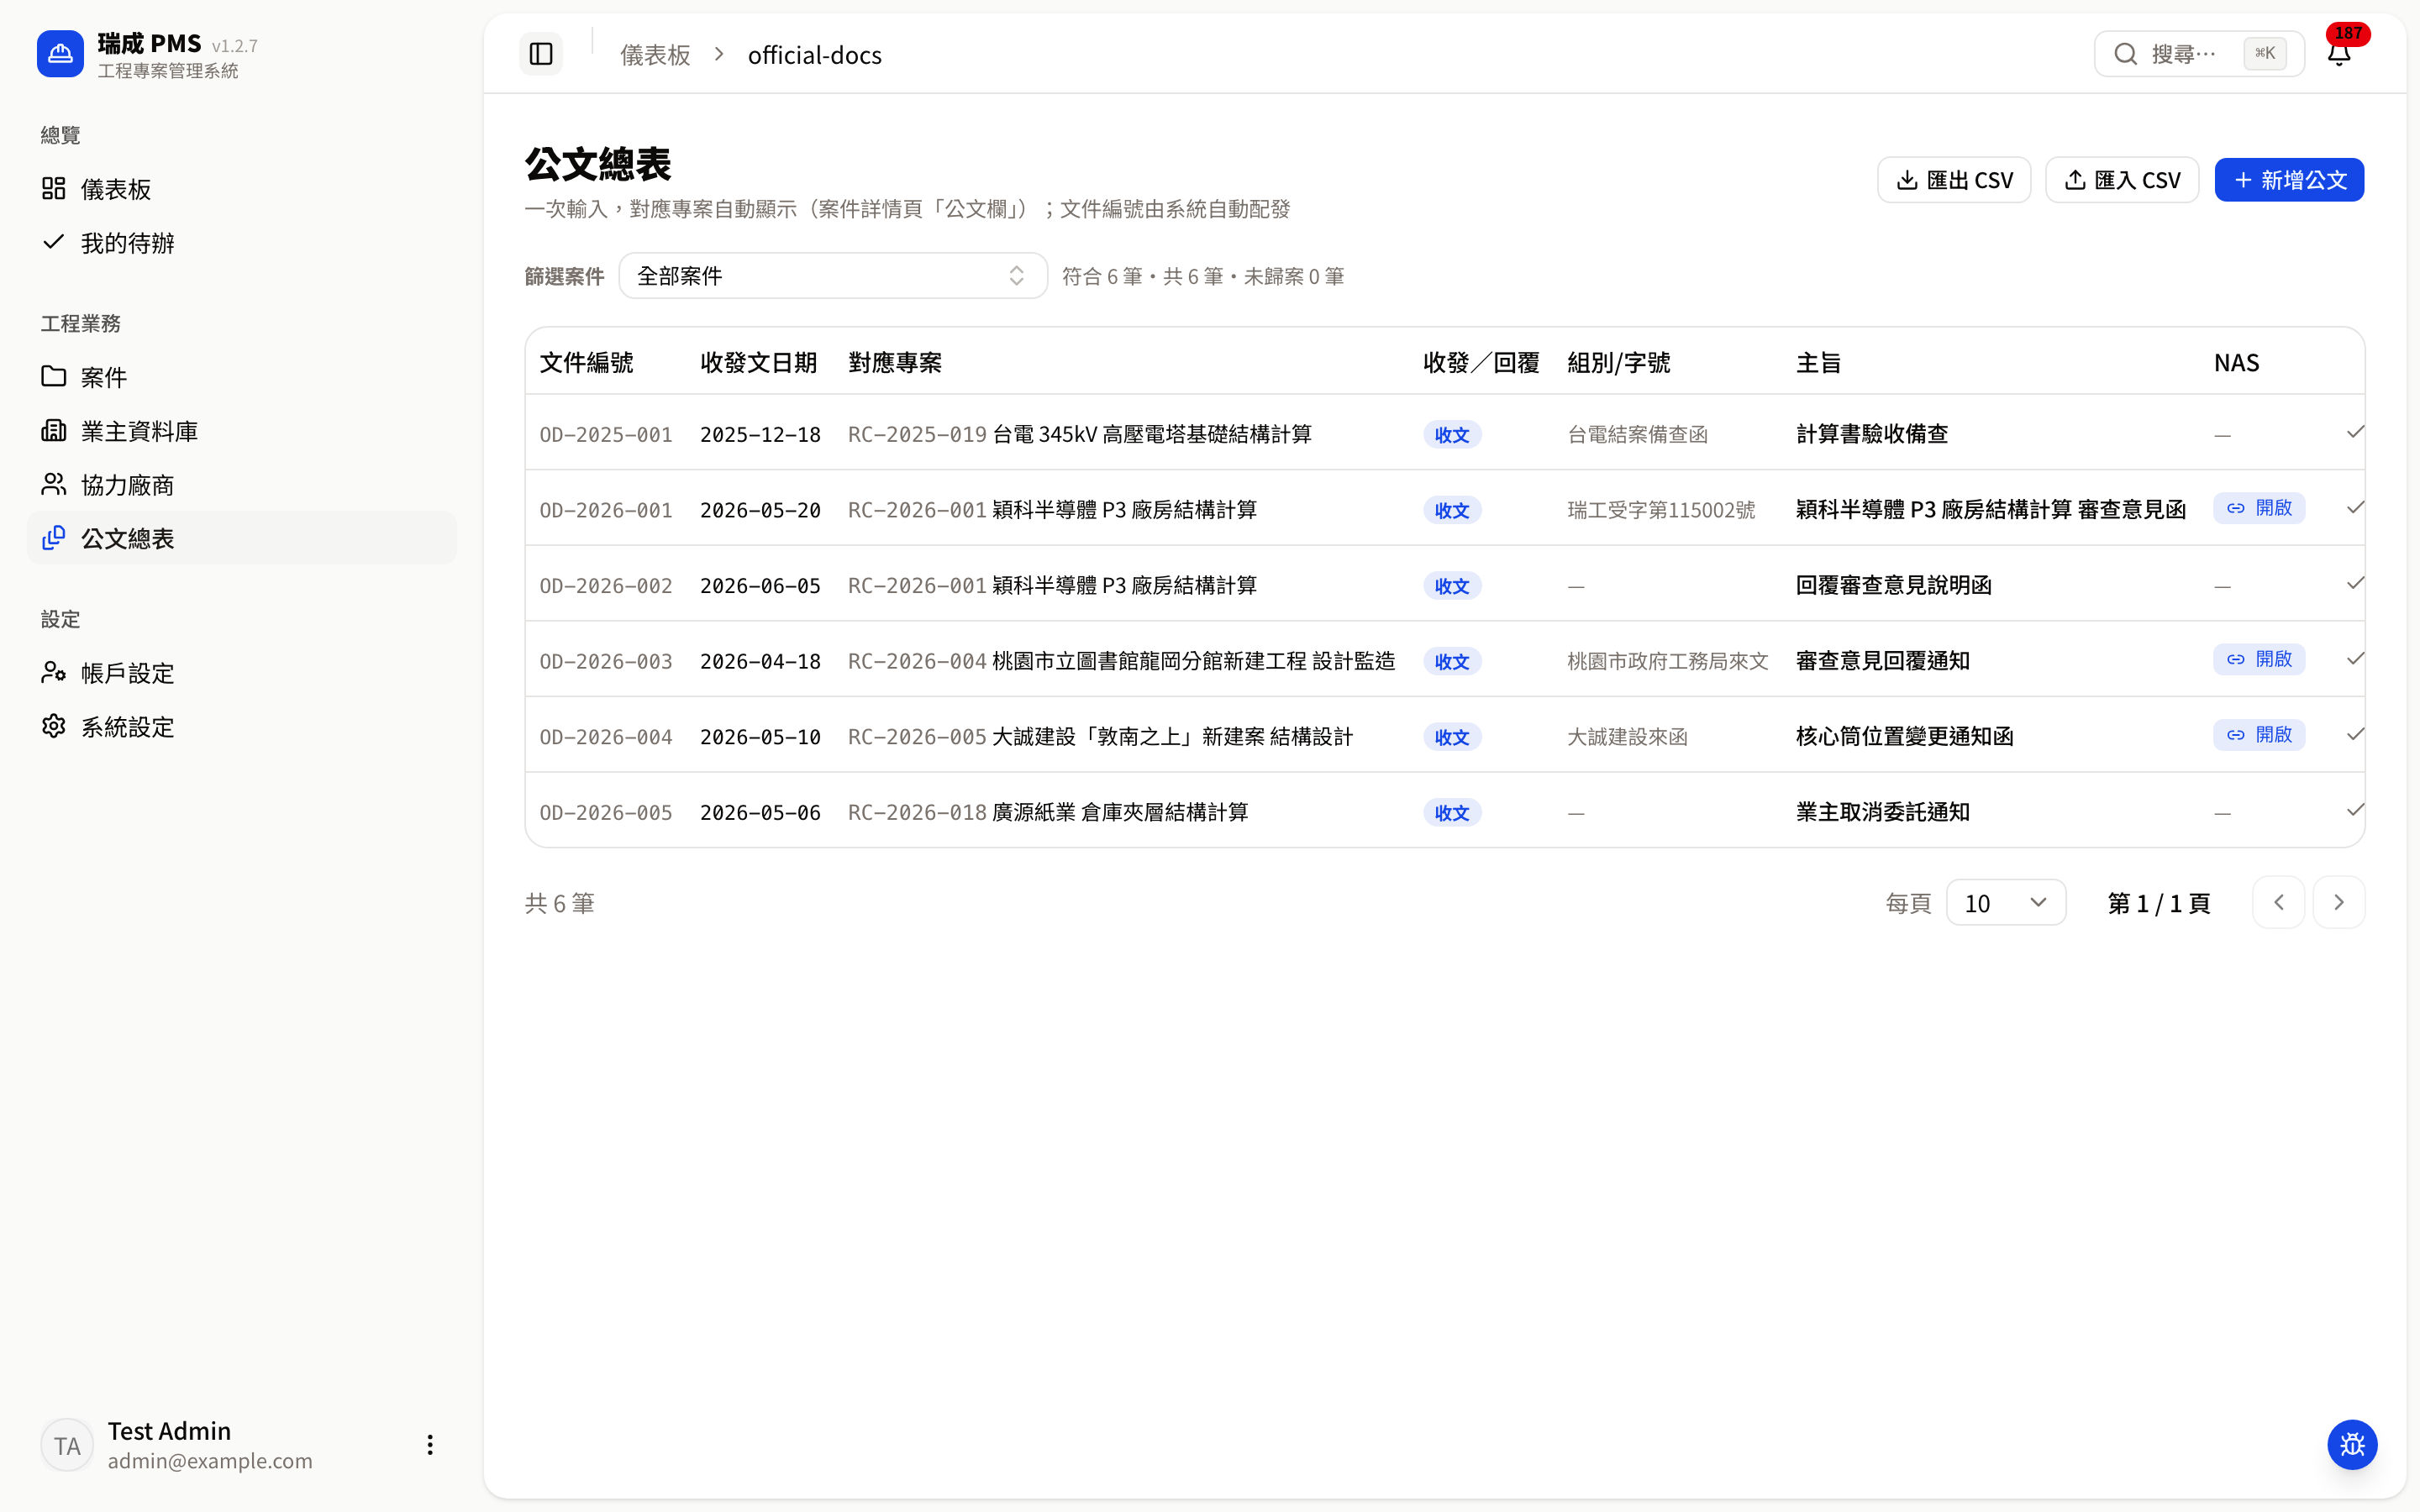Viewport: 2420px width, 1512px height.
Task: Open the bug report floating button
Action: click(x=2352, y=1444)
